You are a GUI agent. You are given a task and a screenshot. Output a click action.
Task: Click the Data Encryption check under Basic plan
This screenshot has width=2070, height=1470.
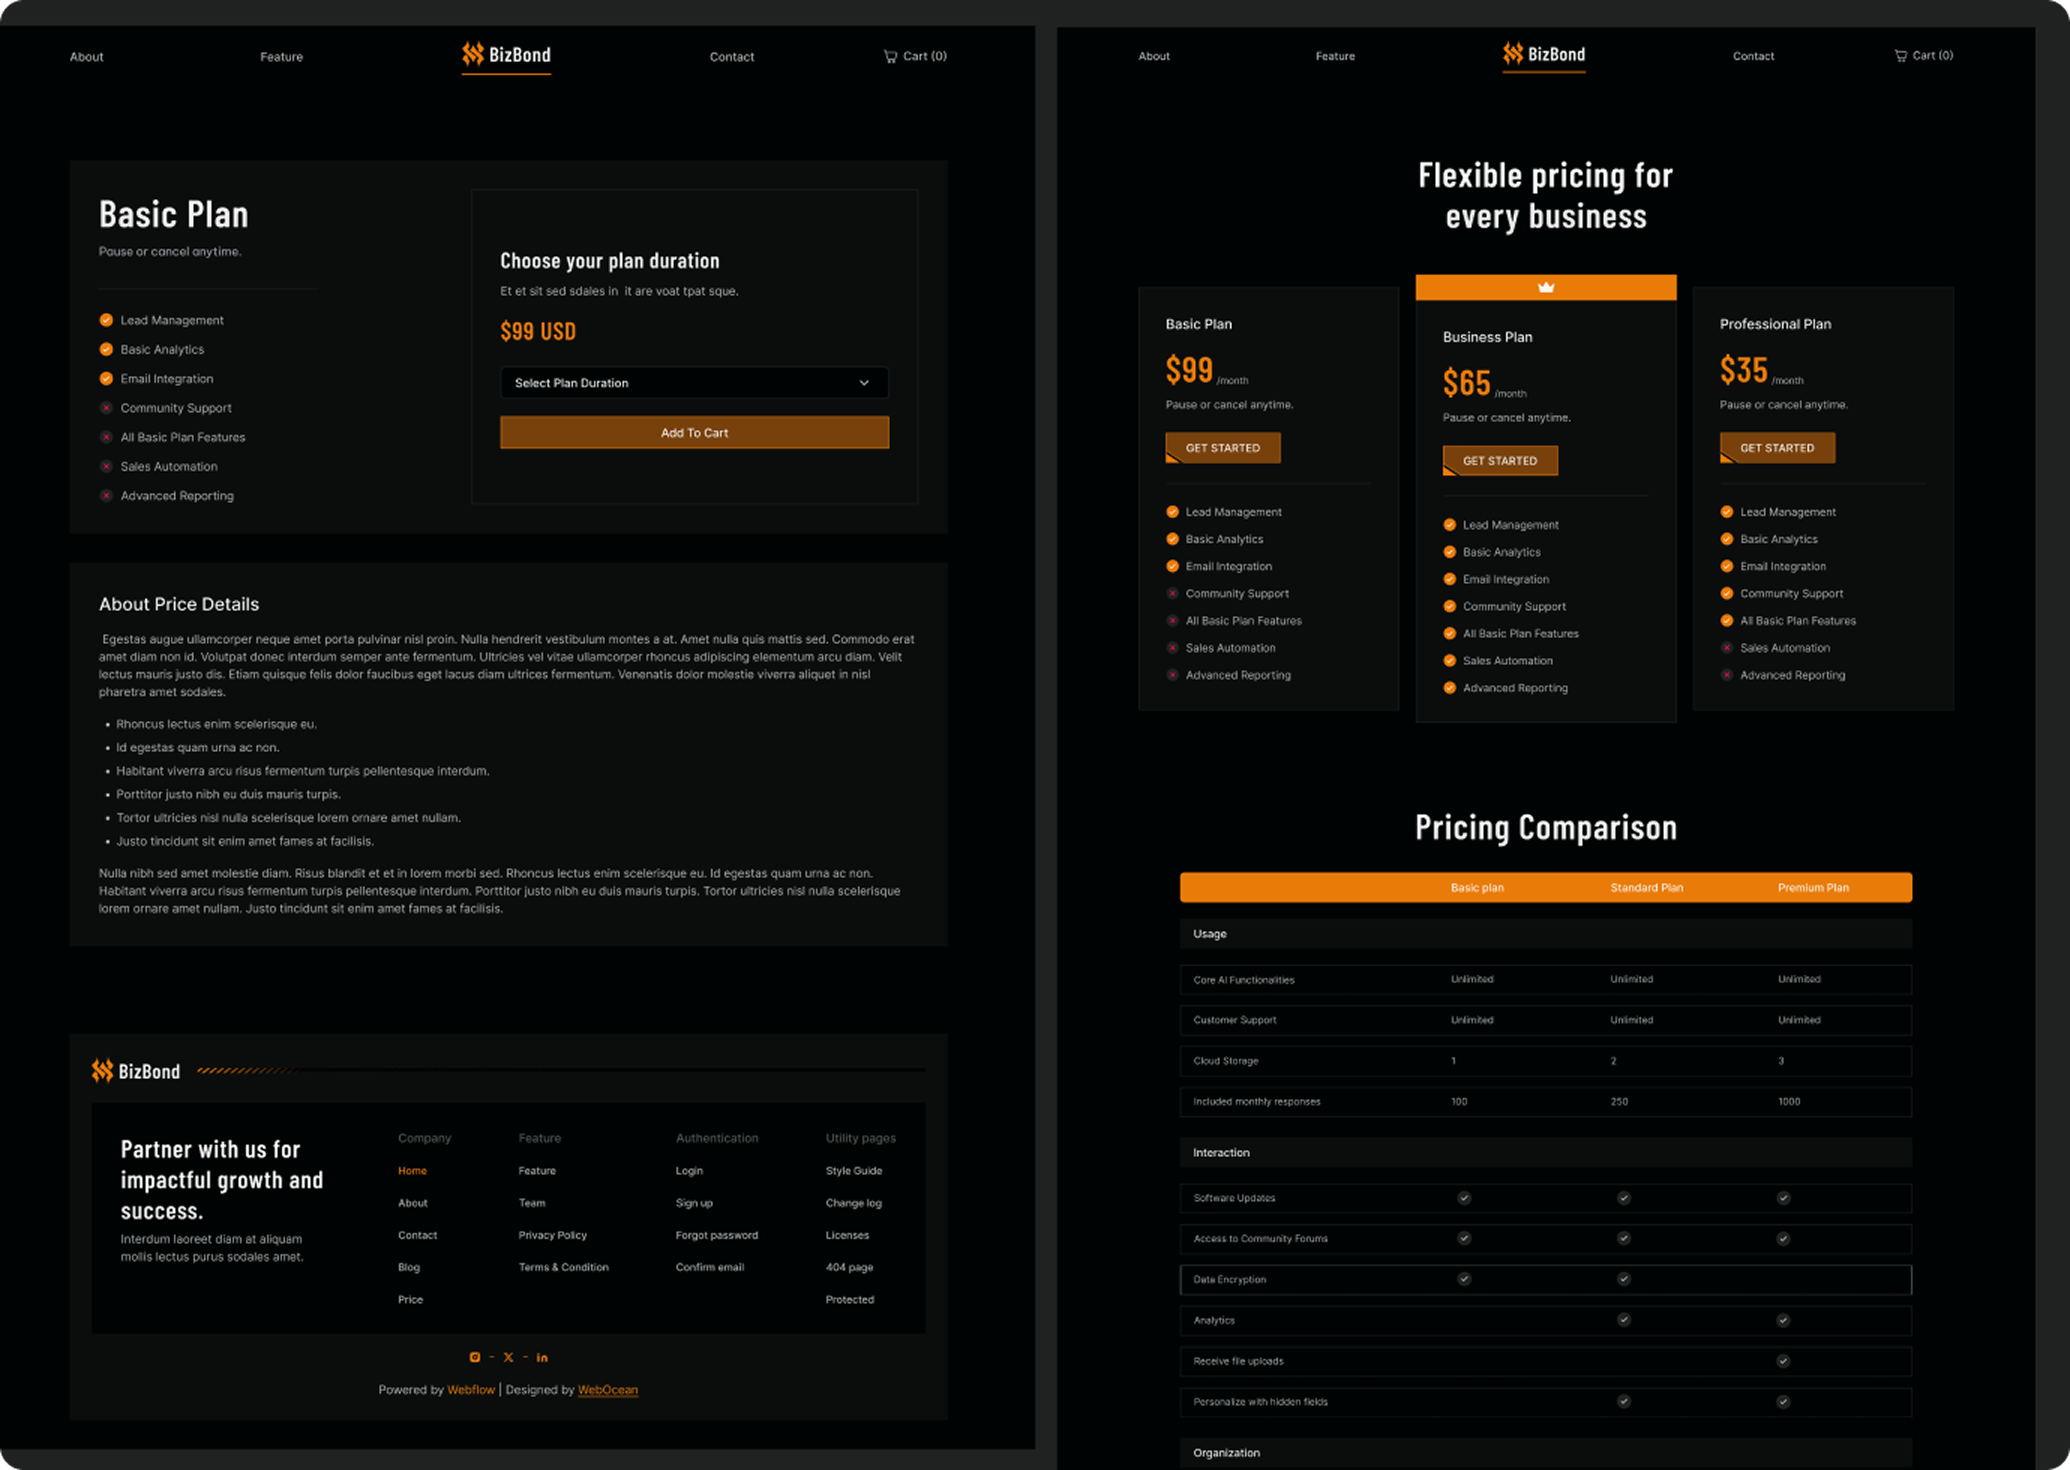click(x=1464, y=1279)
